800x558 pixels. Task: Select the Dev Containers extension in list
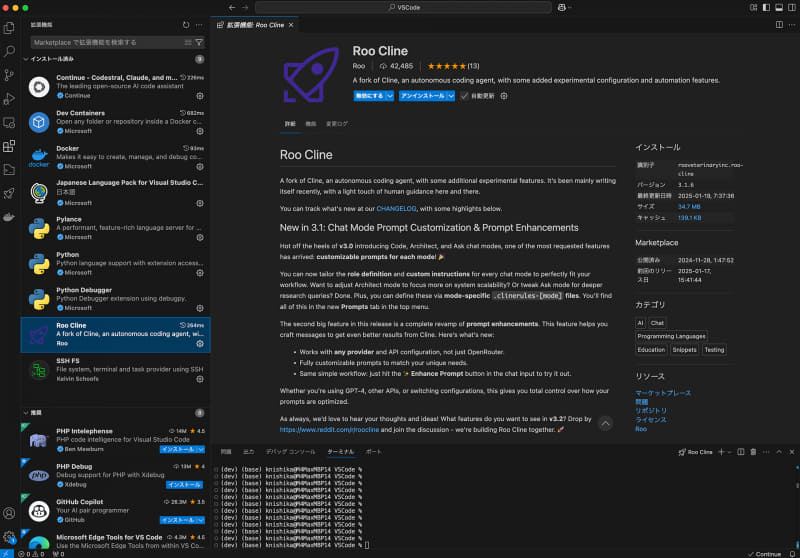click(116, 122)
